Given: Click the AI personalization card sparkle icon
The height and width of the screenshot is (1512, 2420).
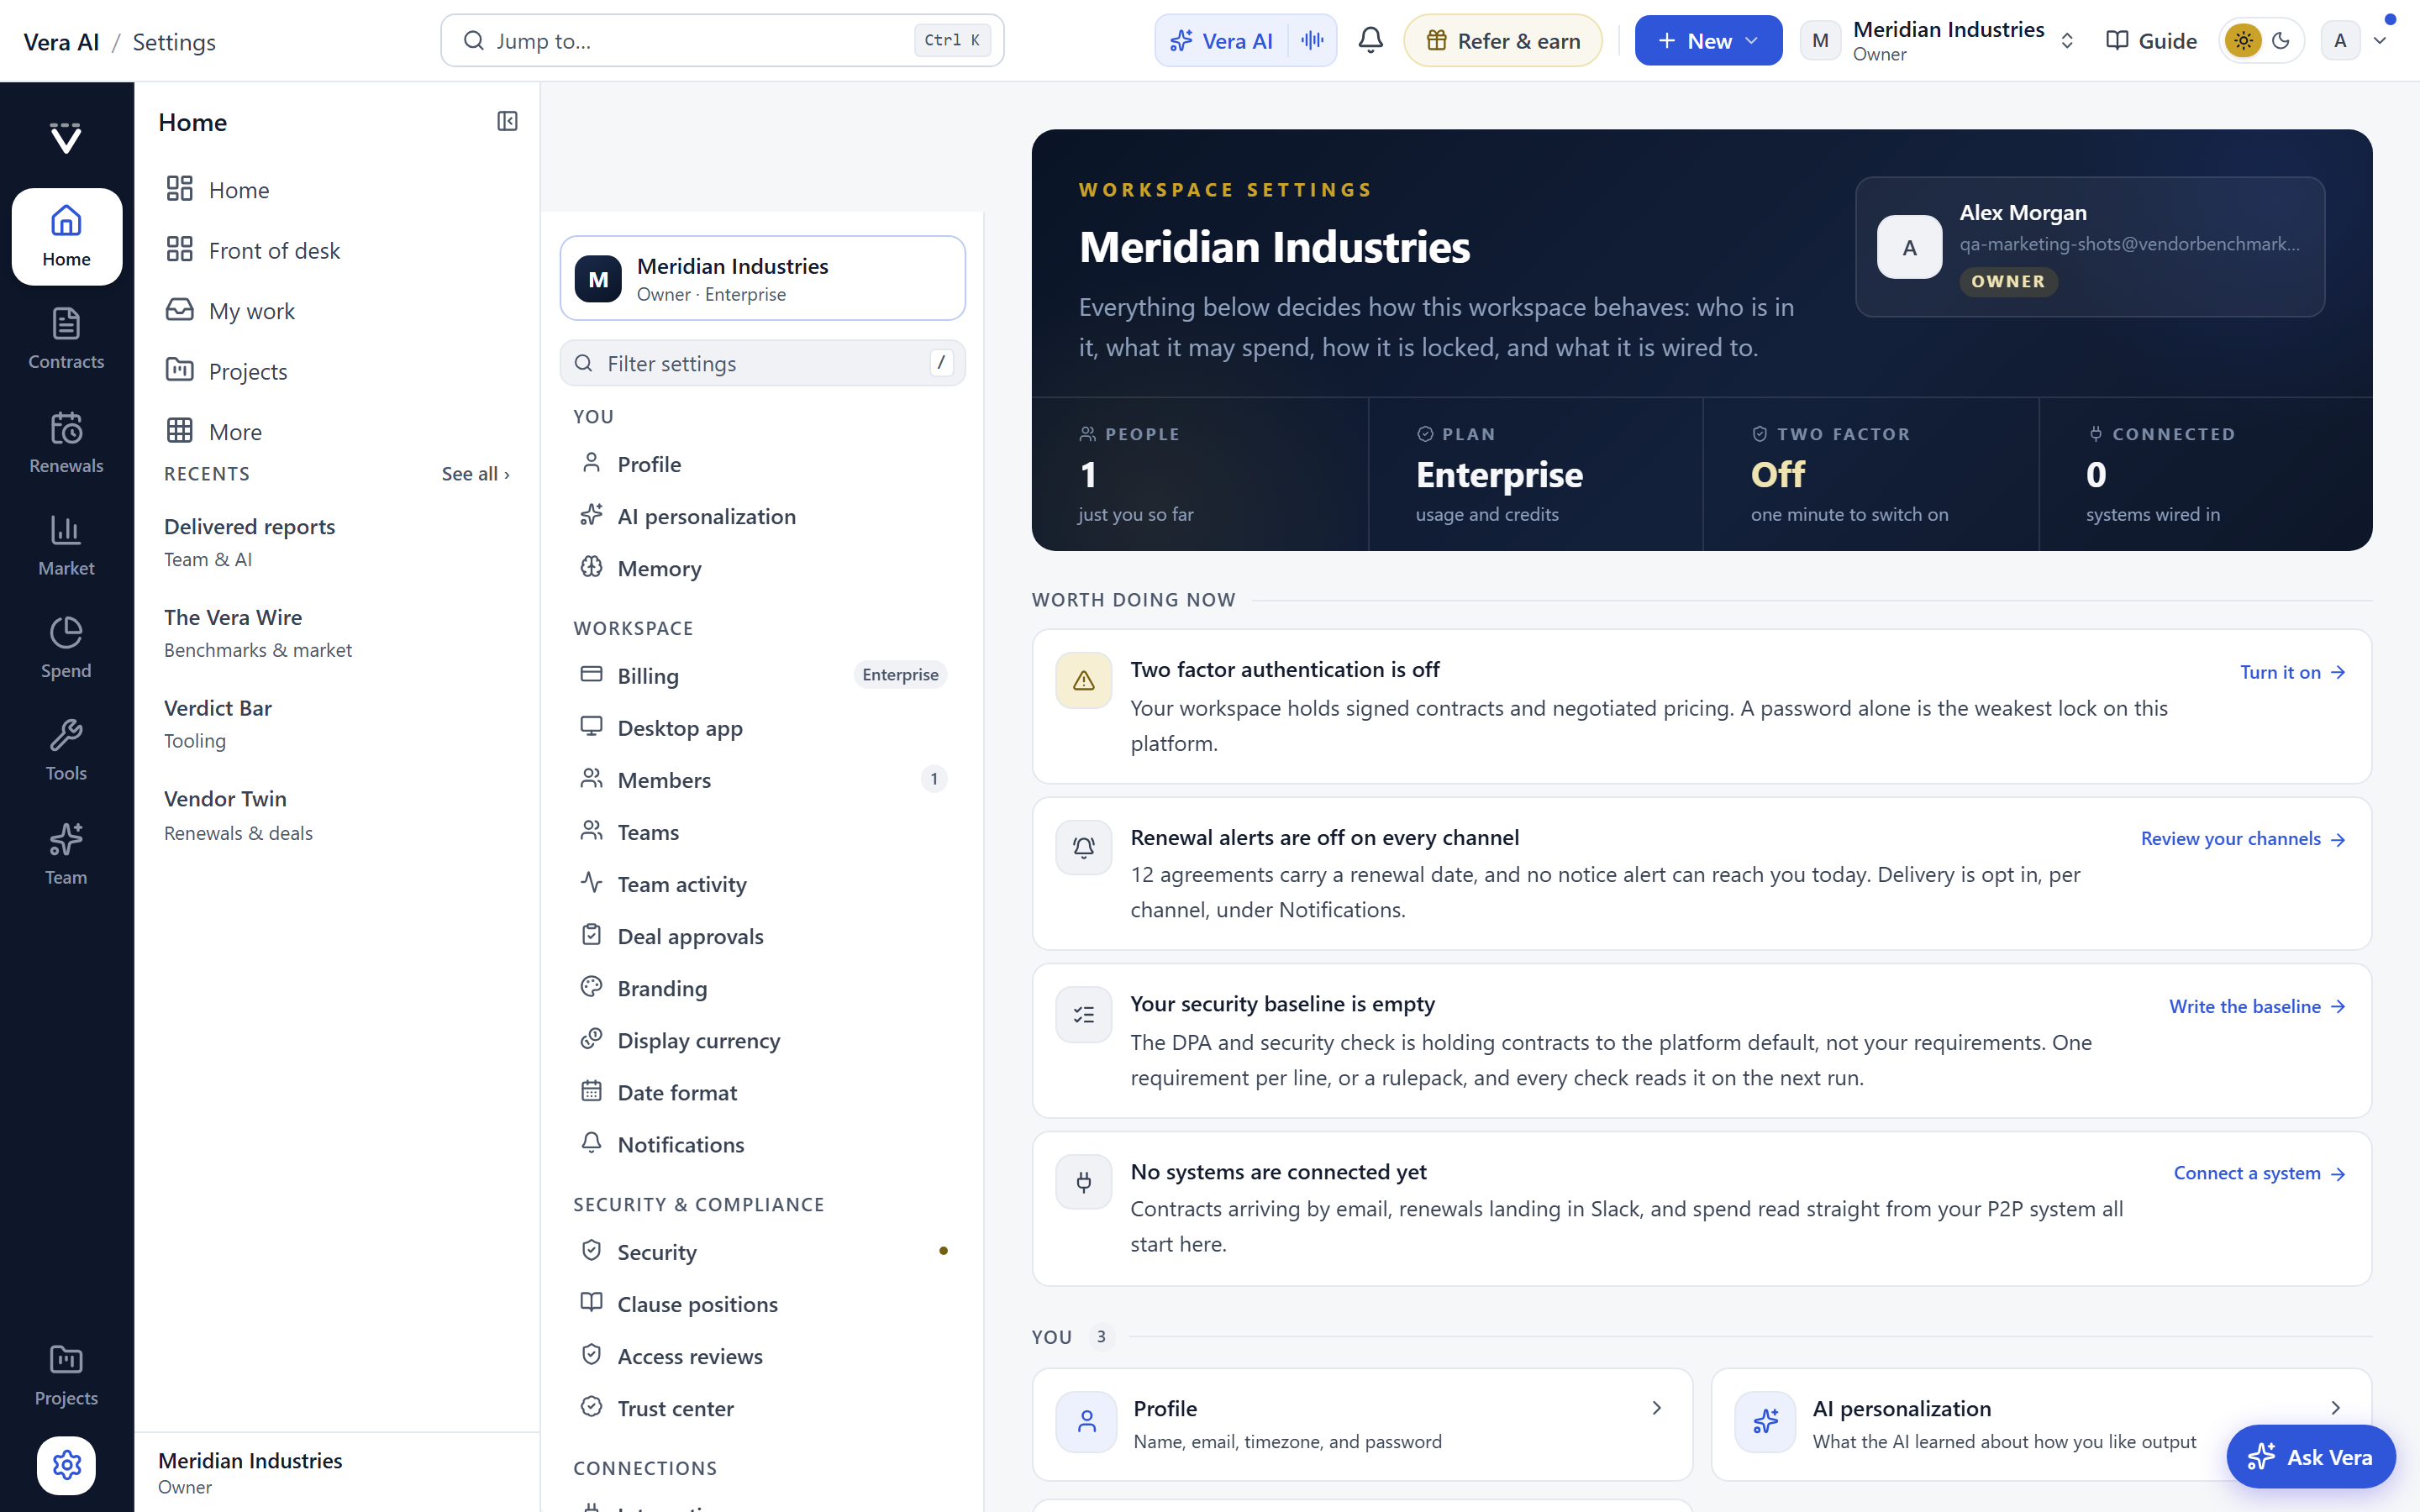Looking at the screenshot, I should tap(1766, 1421).
